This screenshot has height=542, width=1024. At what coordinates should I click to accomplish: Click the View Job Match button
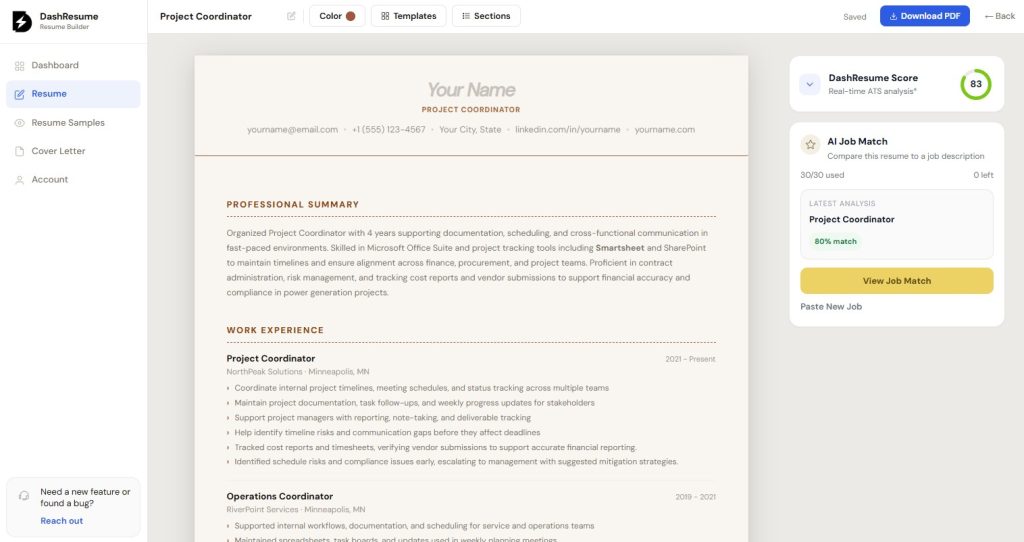coord(897,281)
